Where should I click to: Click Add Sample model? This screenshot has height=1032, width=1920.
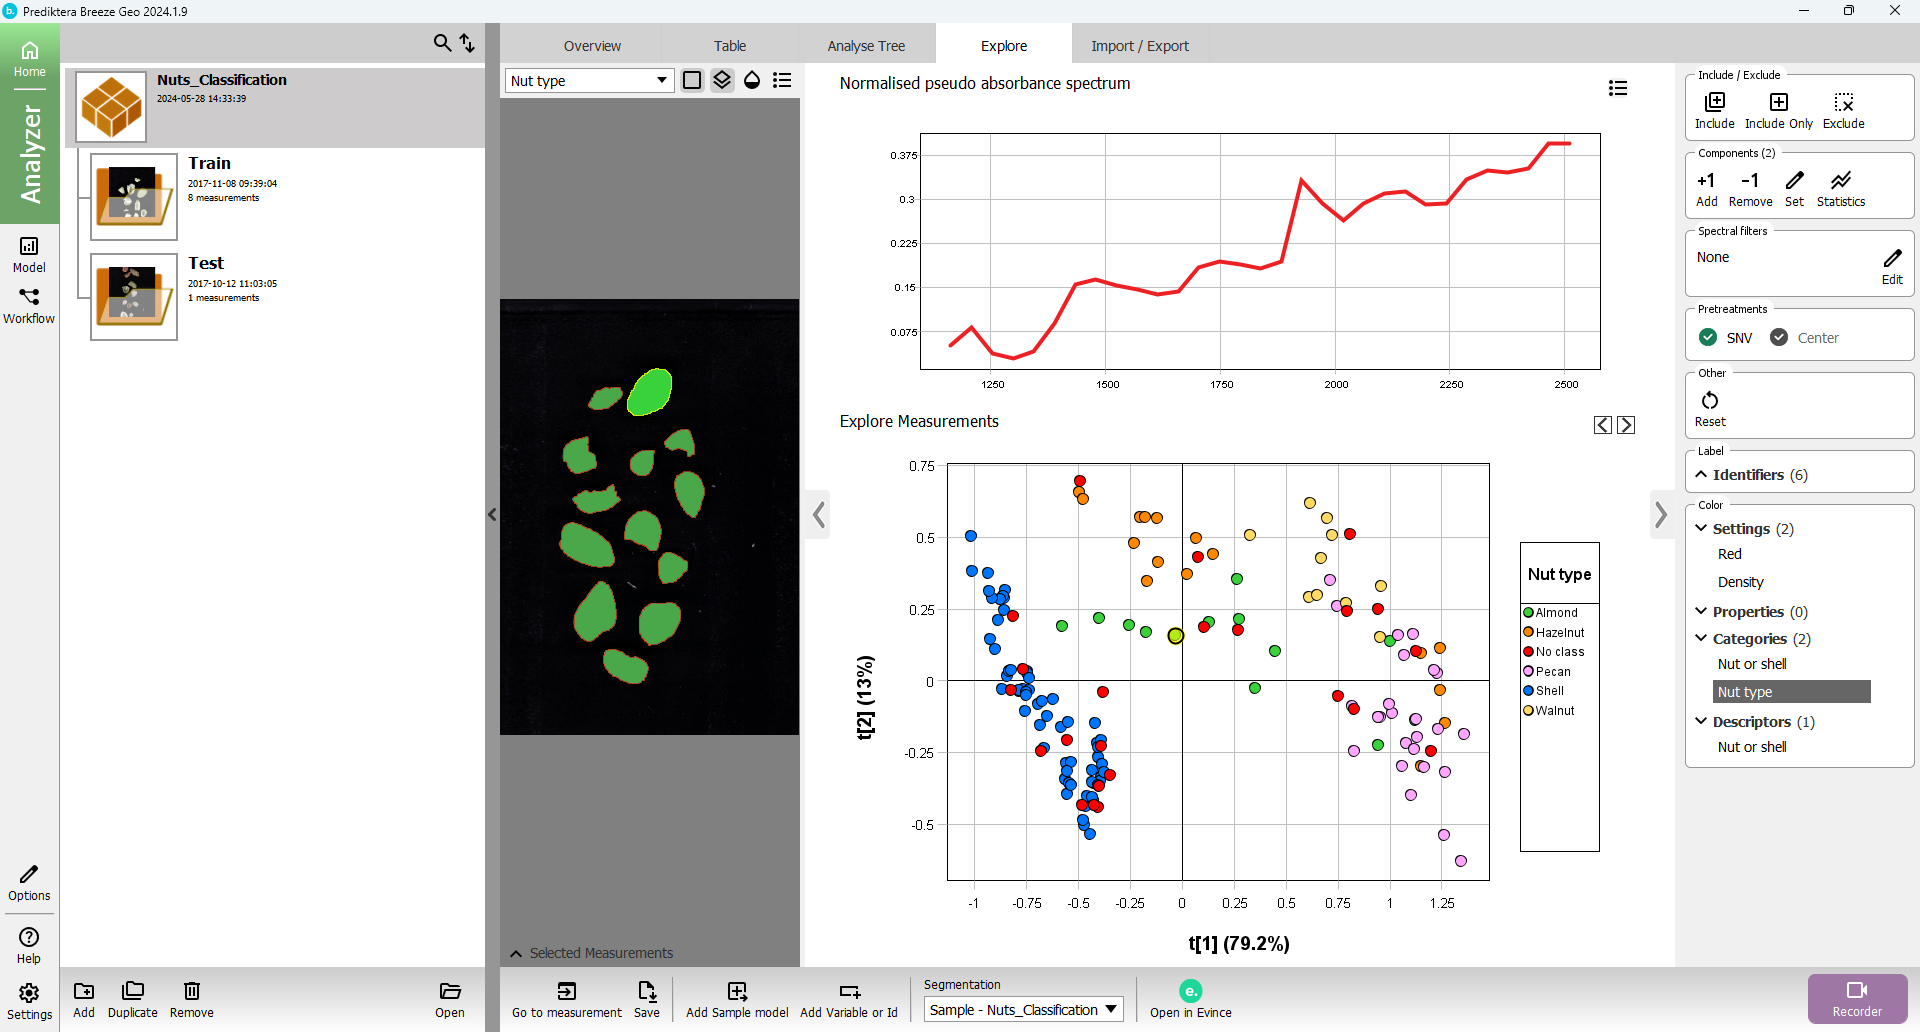[x=737, y=991]
